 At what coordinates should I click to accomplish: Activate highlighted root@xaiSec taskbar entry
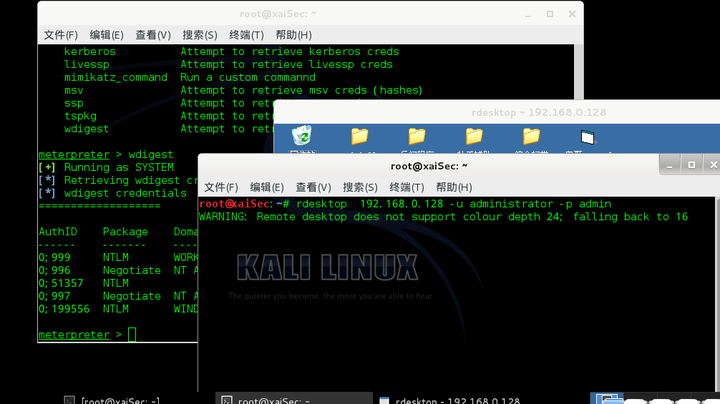294,399
